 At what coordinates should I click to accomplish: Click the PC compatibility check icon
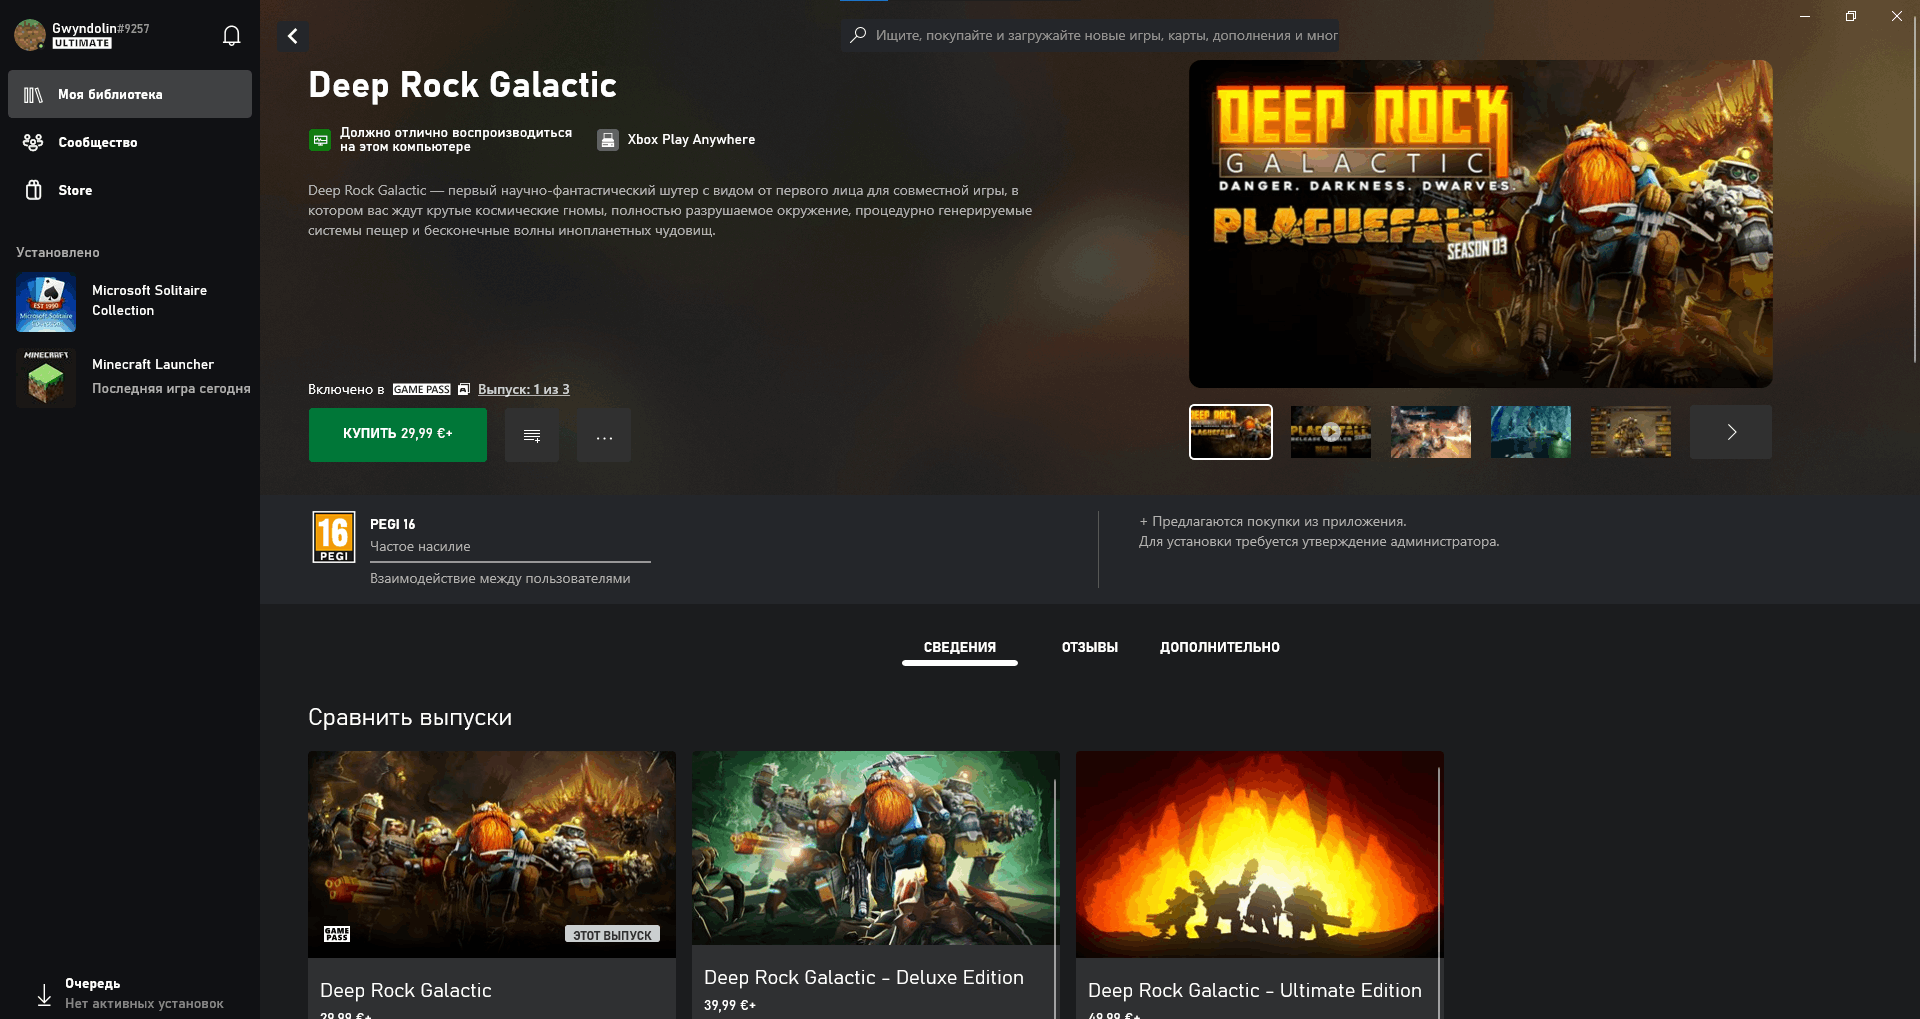click(320, 141)
